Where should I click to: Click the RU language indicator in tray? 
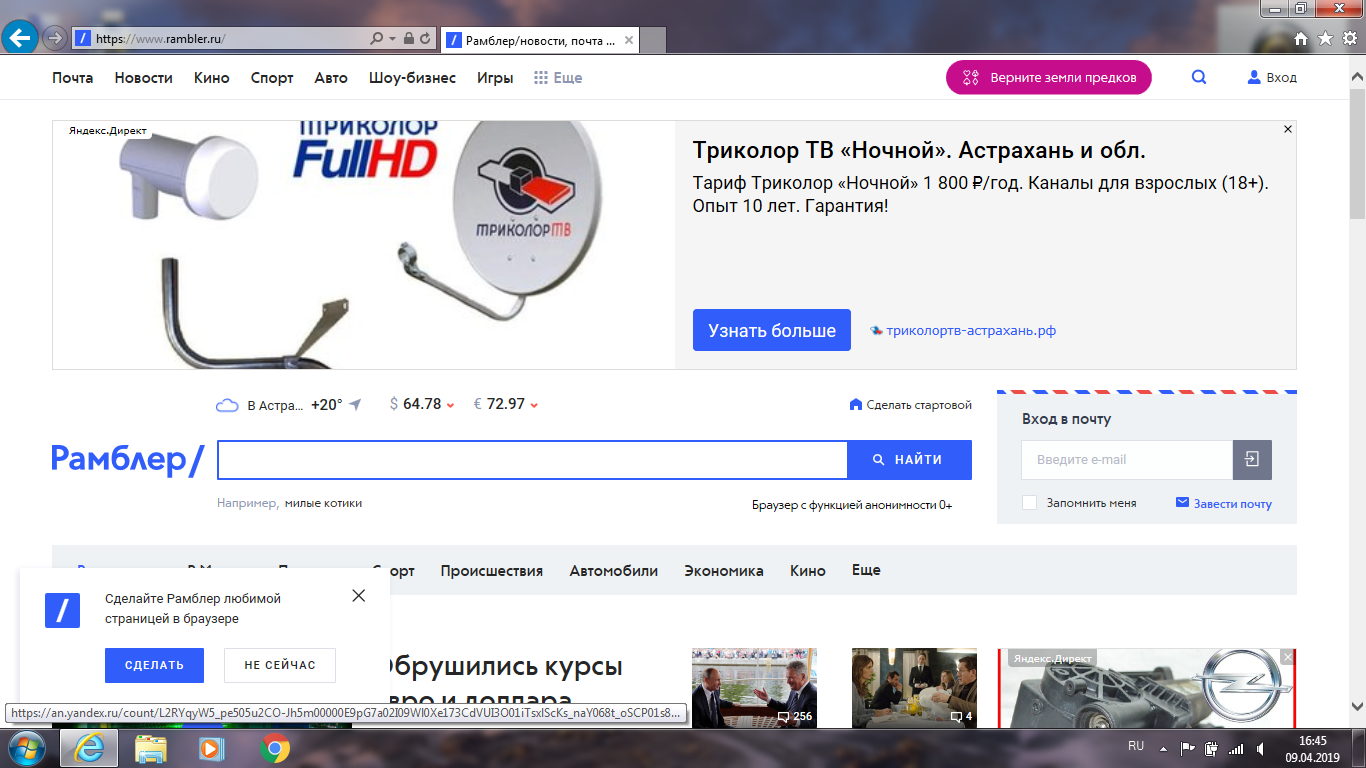click(1135, 746)
